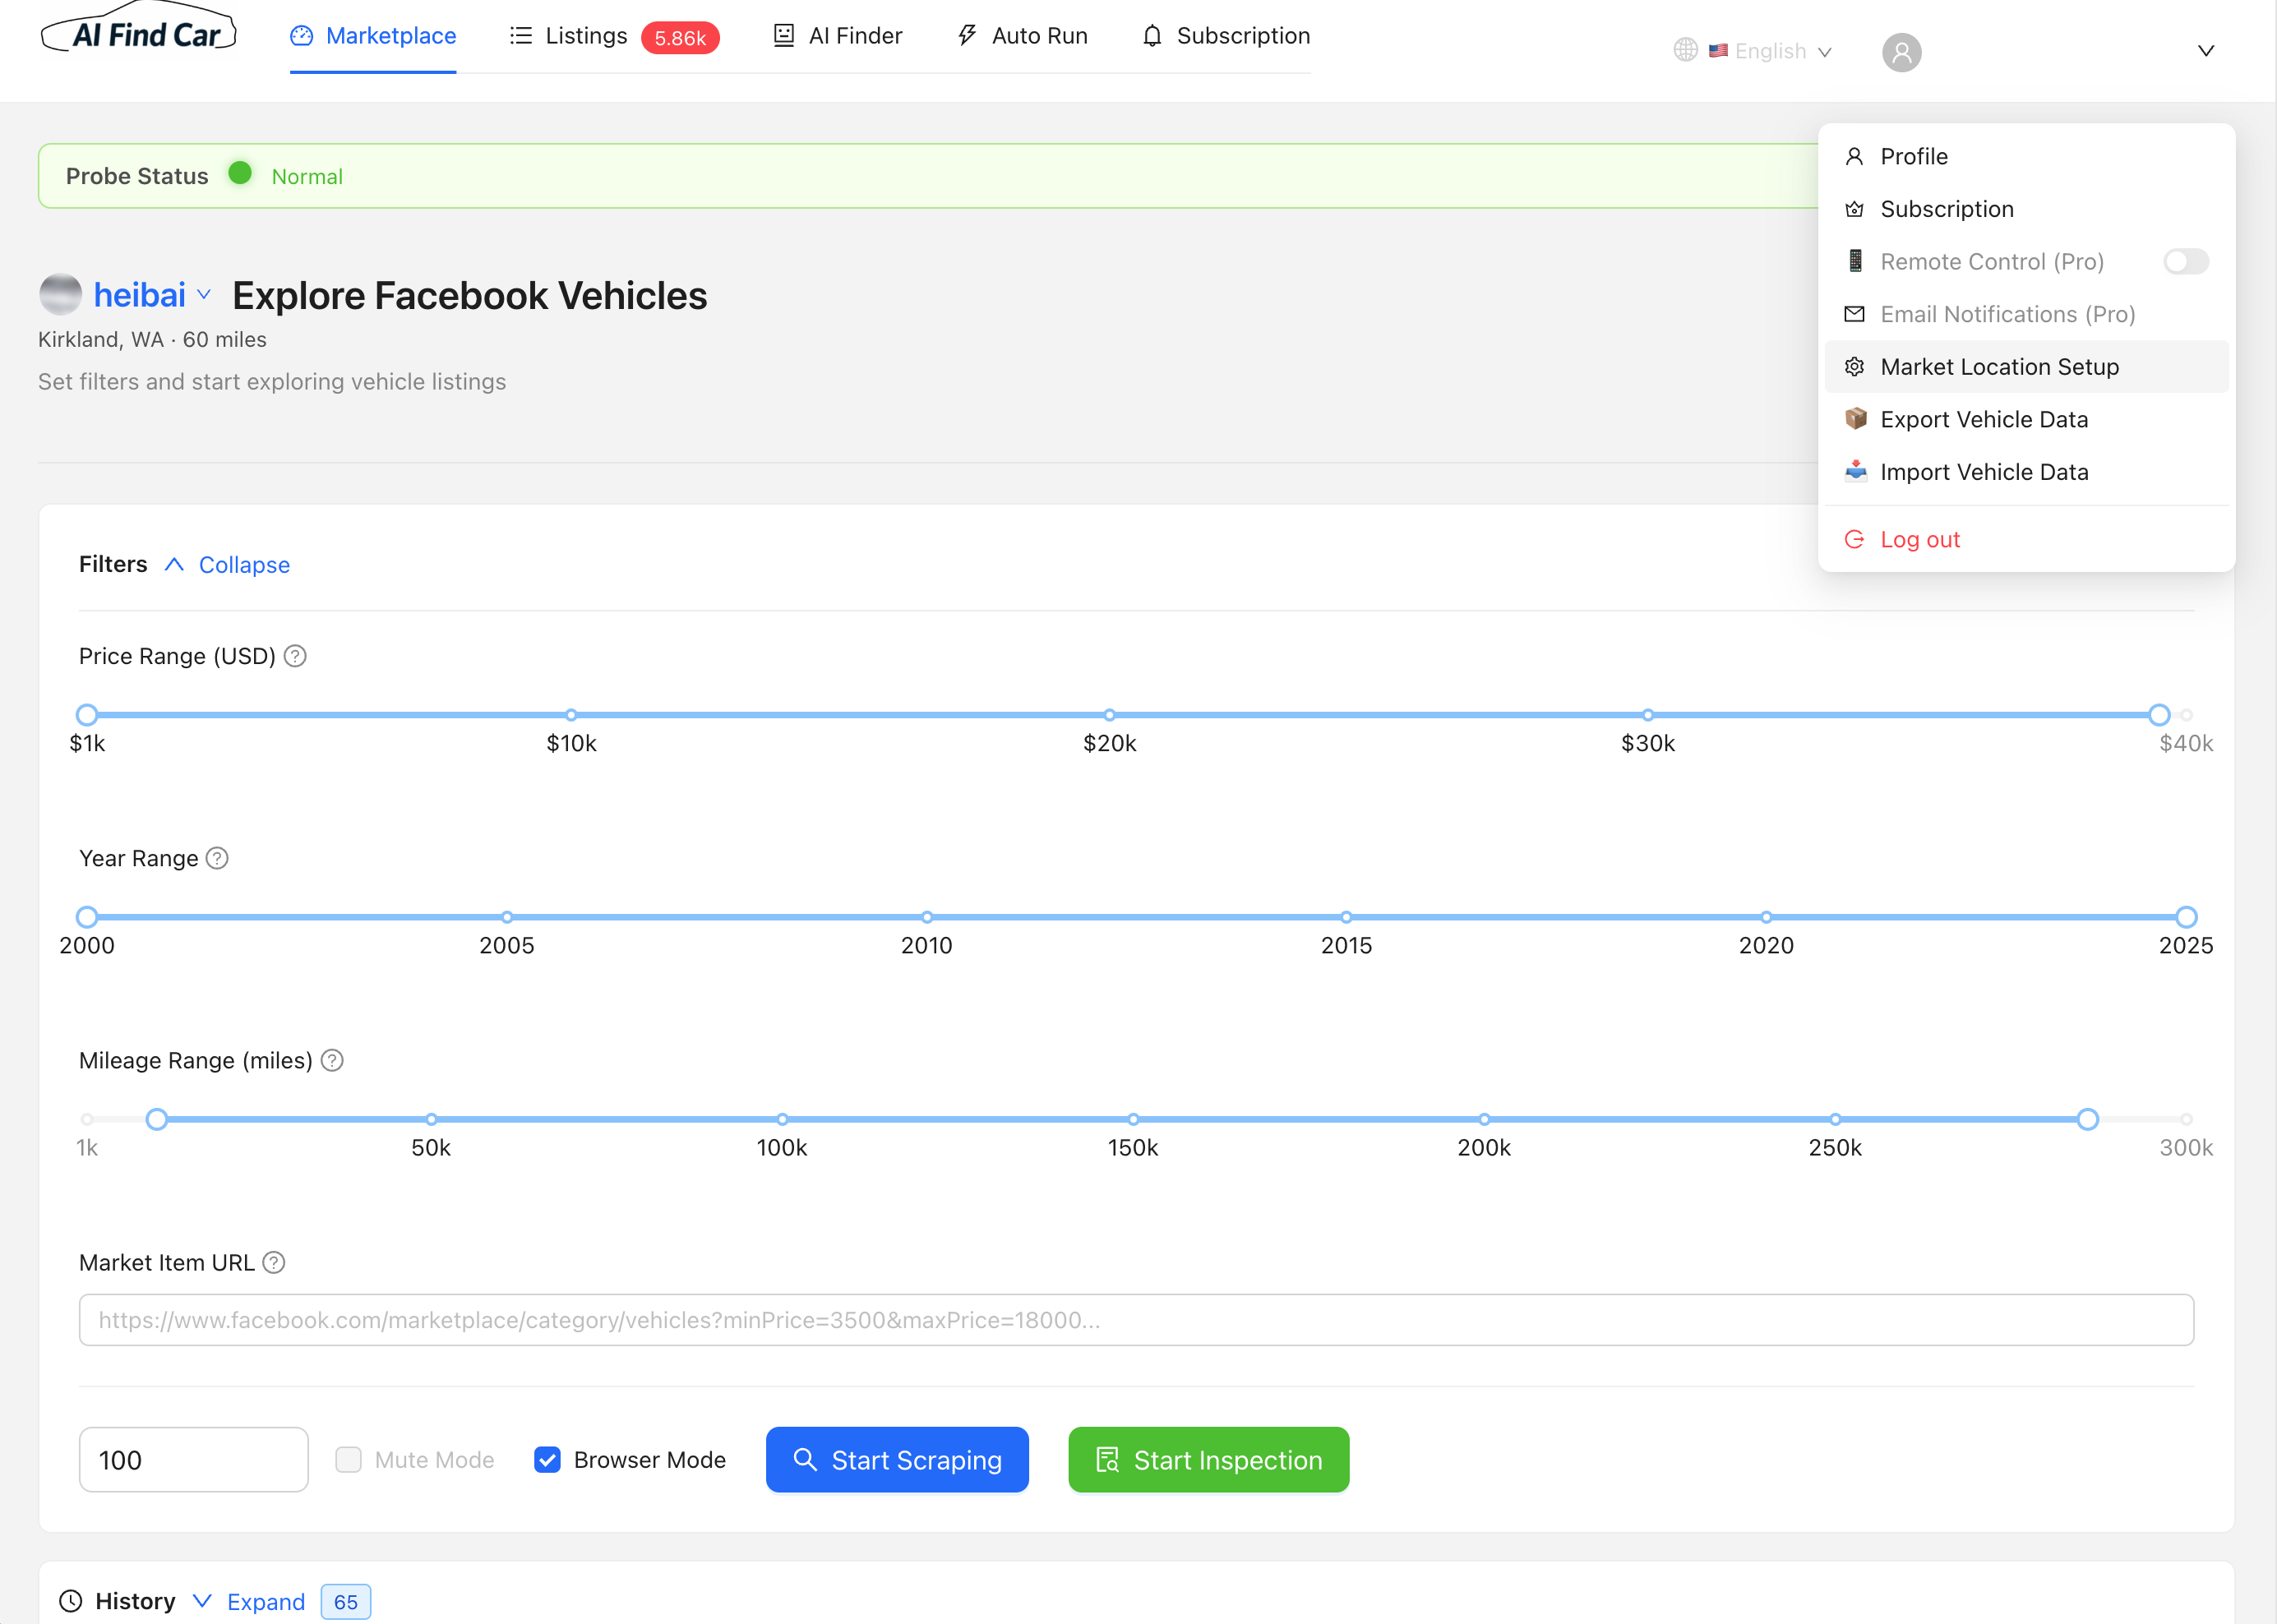Click the mileage range minimum slider handle

(x=157, y=1119)
